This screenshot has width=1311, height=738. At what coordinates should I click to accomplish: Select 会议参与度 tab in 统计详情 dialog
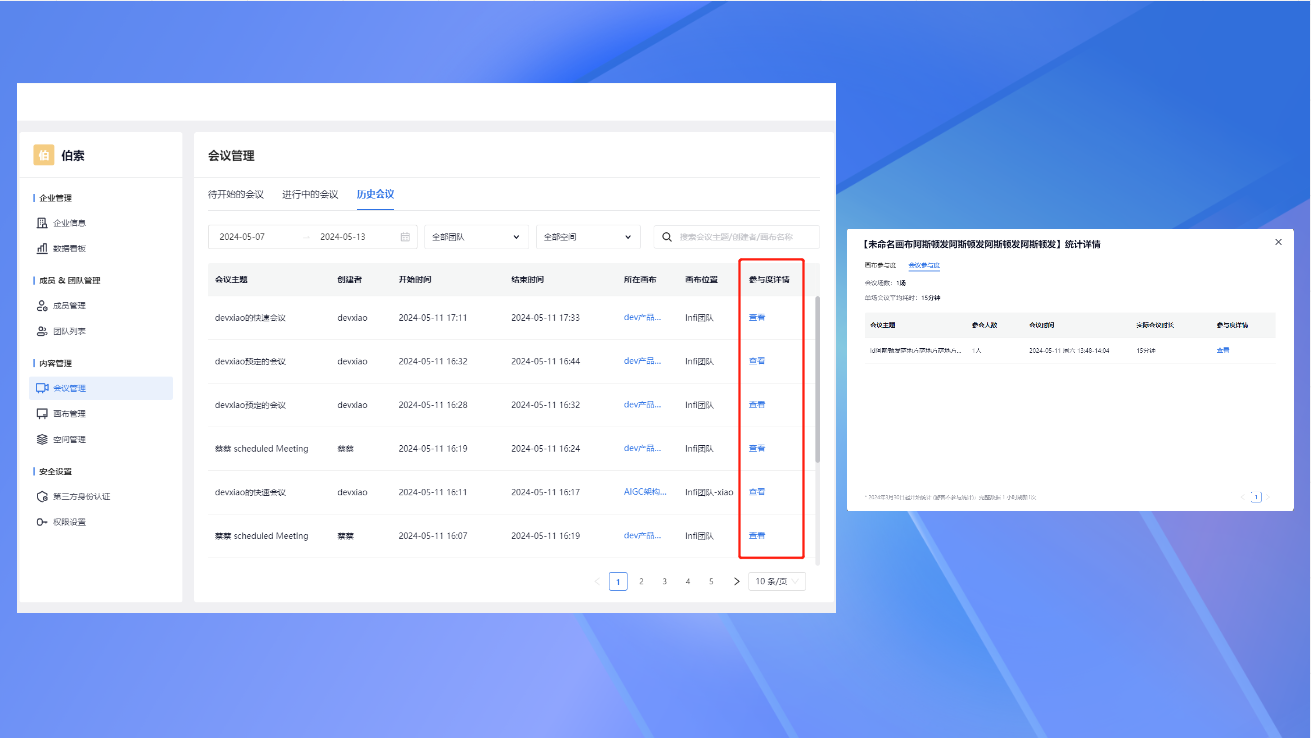pyautogui.click(x=924, y=265)
